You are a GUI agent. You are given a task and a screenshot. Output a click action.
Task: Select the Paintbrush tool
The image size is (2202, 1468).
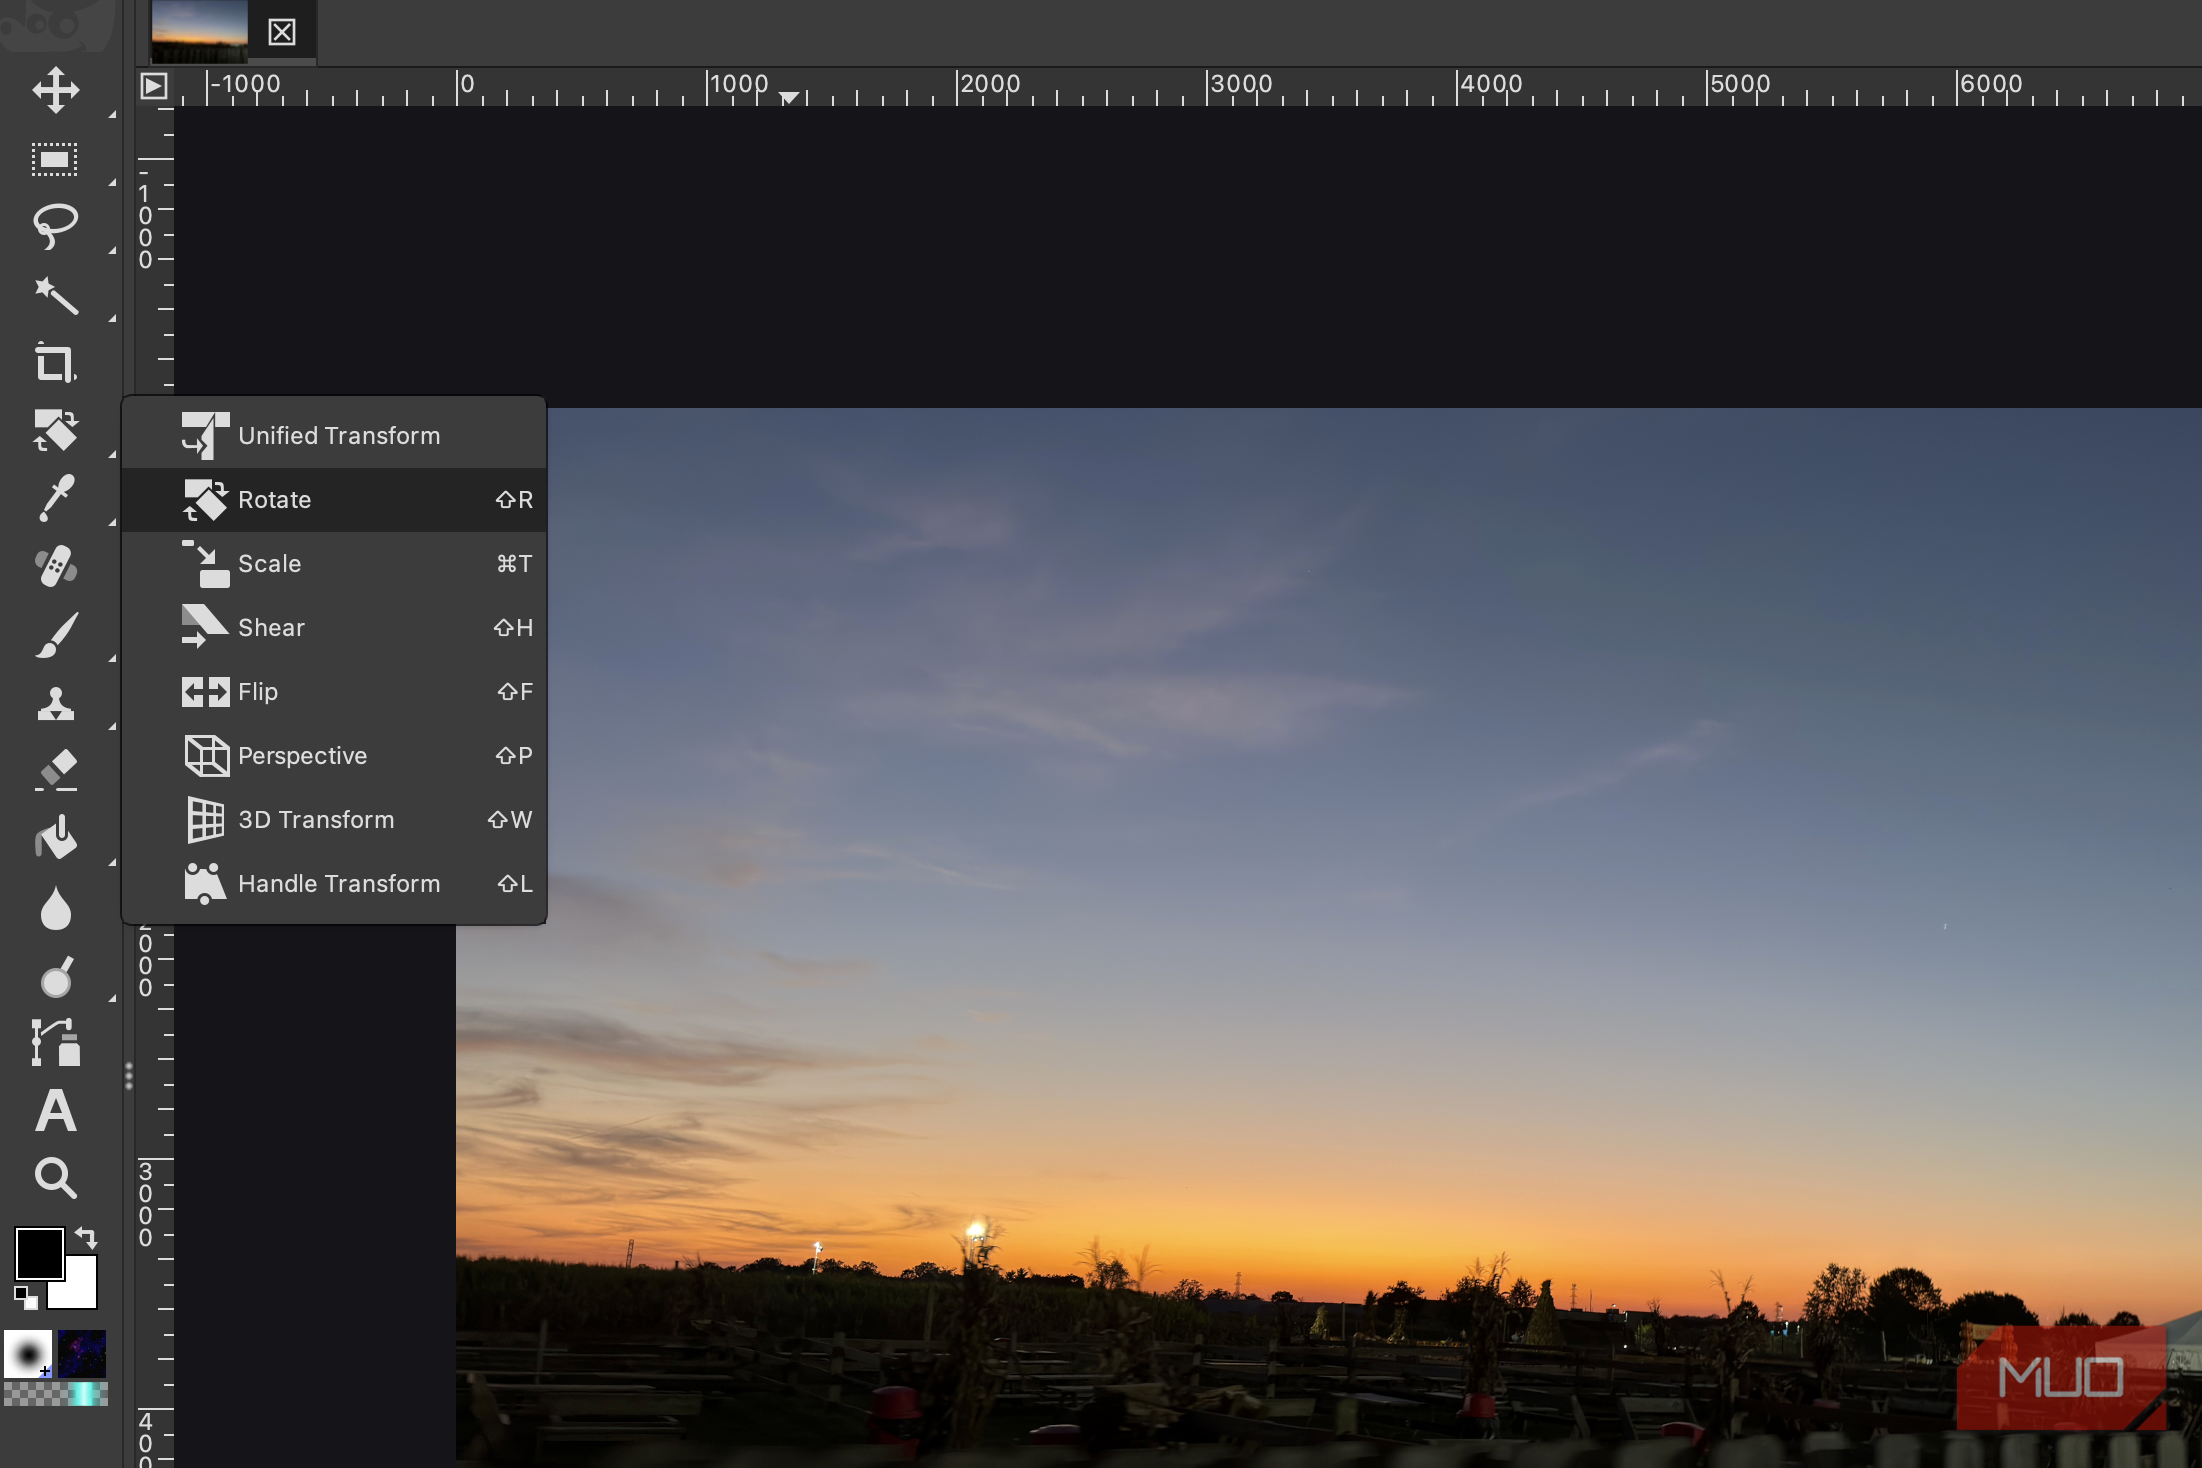coord(55,635)
